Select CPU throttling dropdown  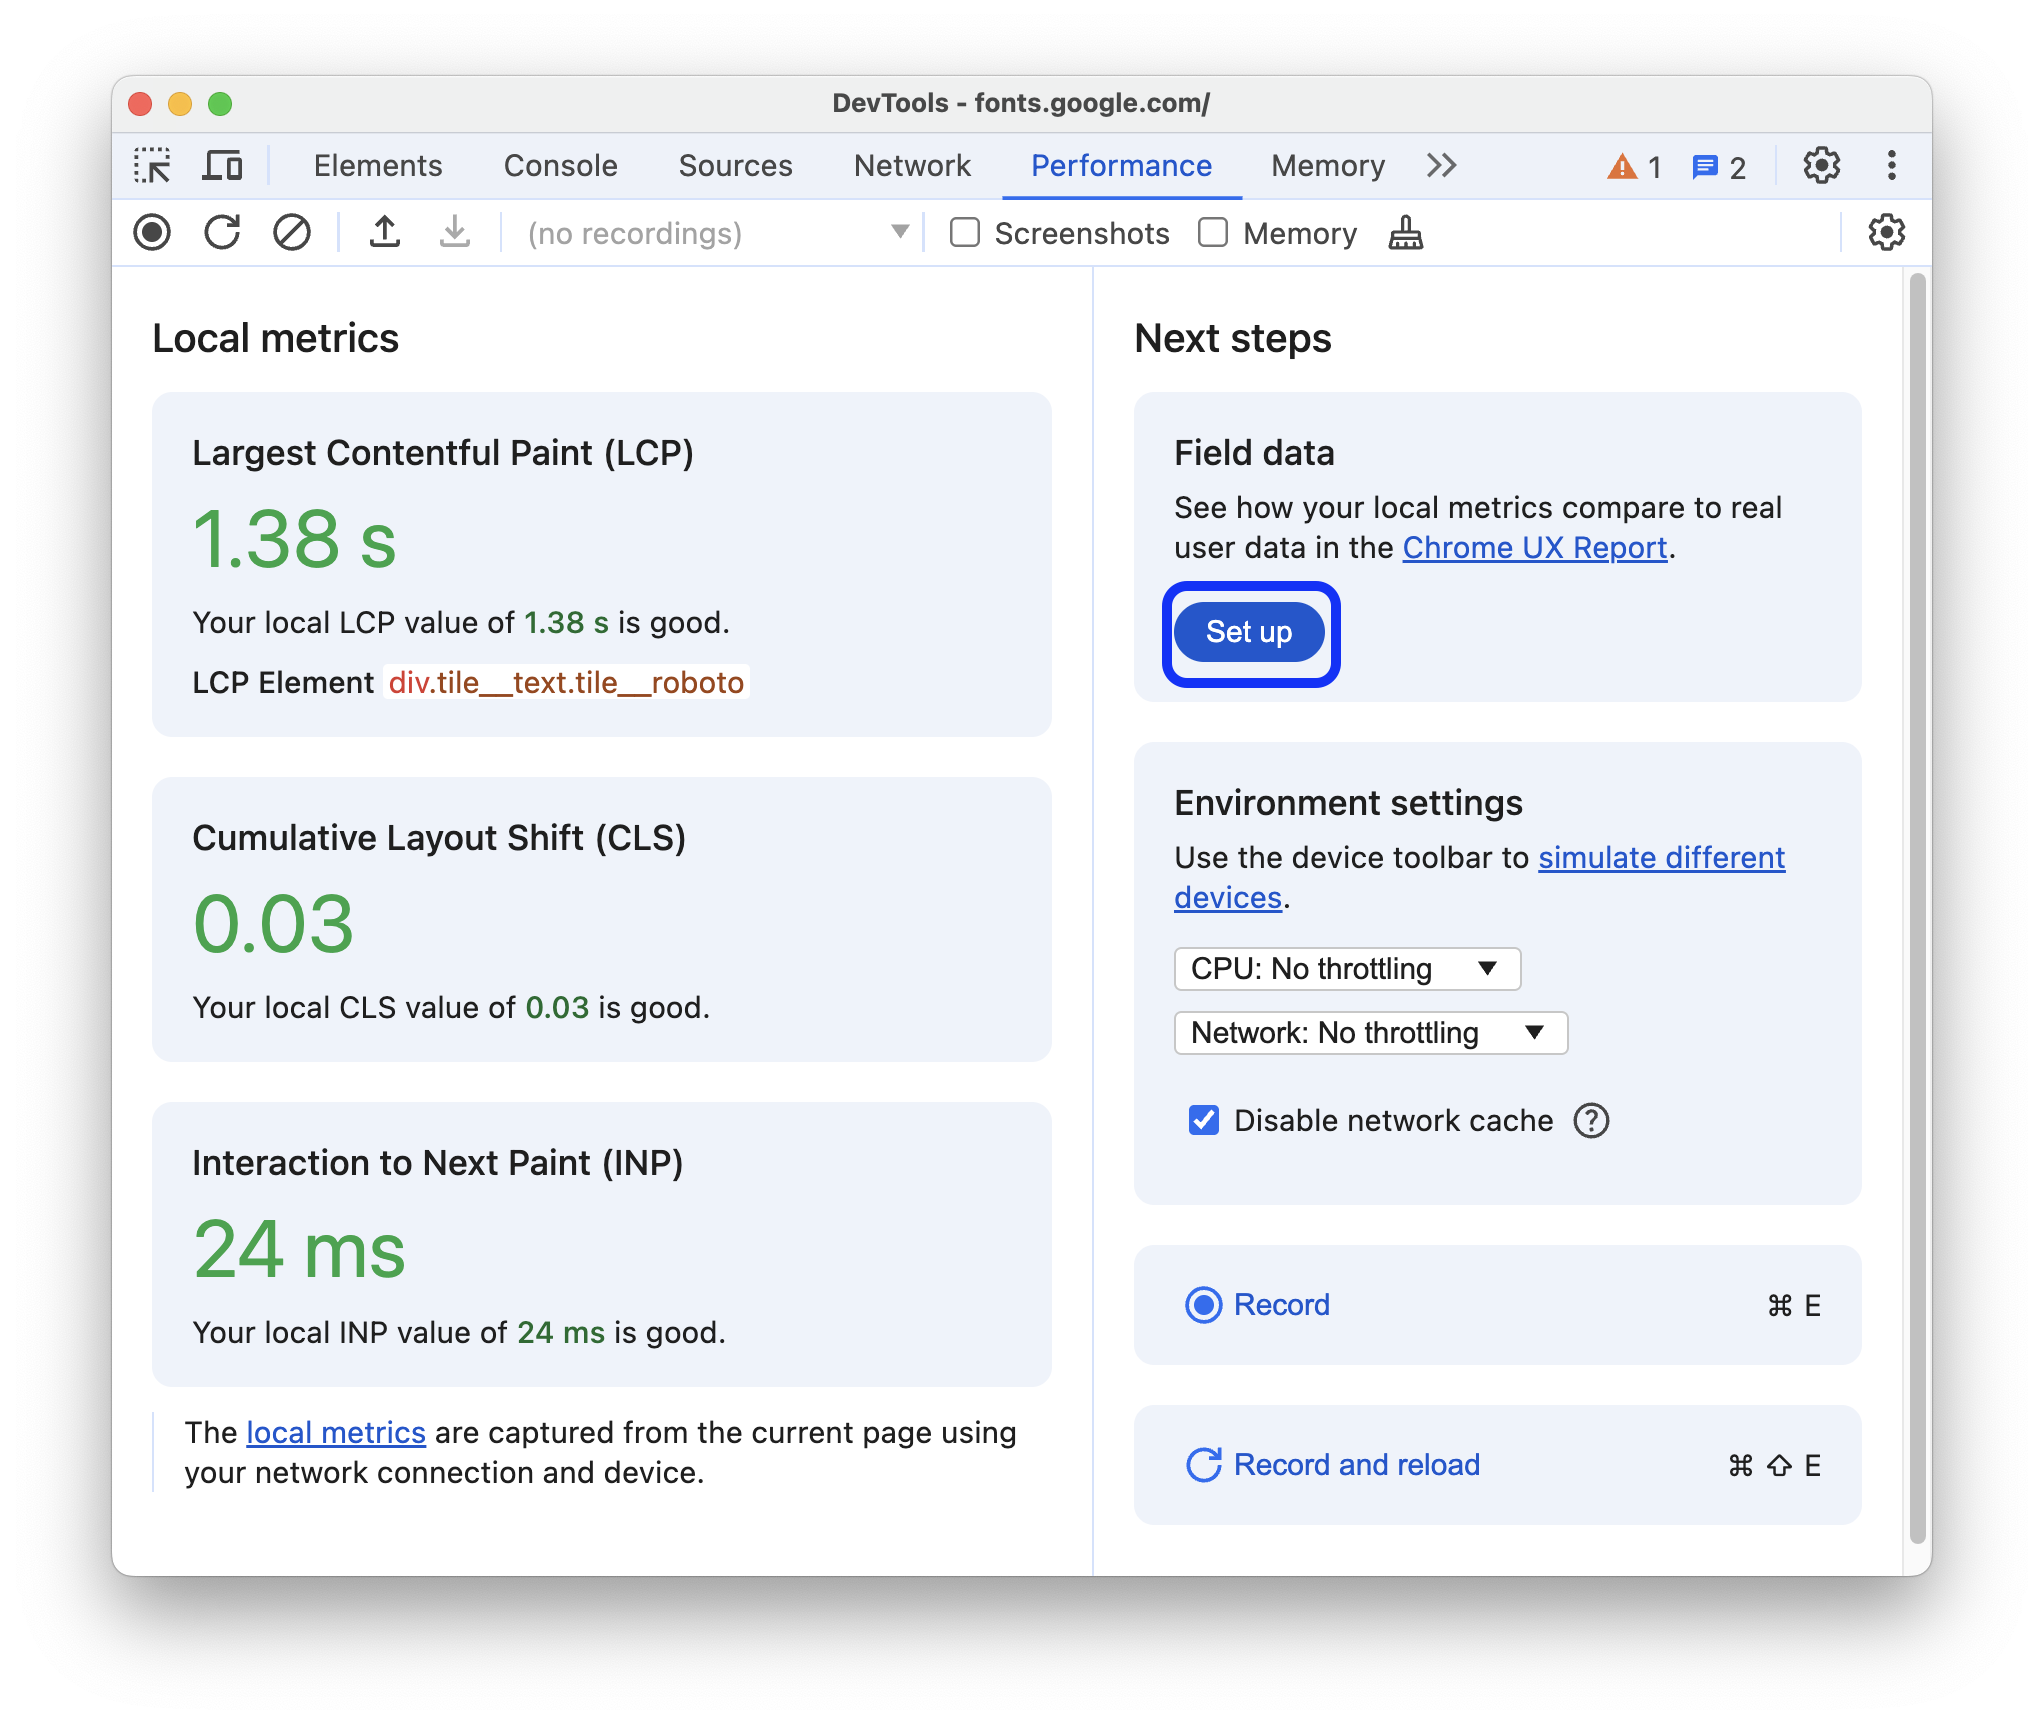(x=1346, y=966)
